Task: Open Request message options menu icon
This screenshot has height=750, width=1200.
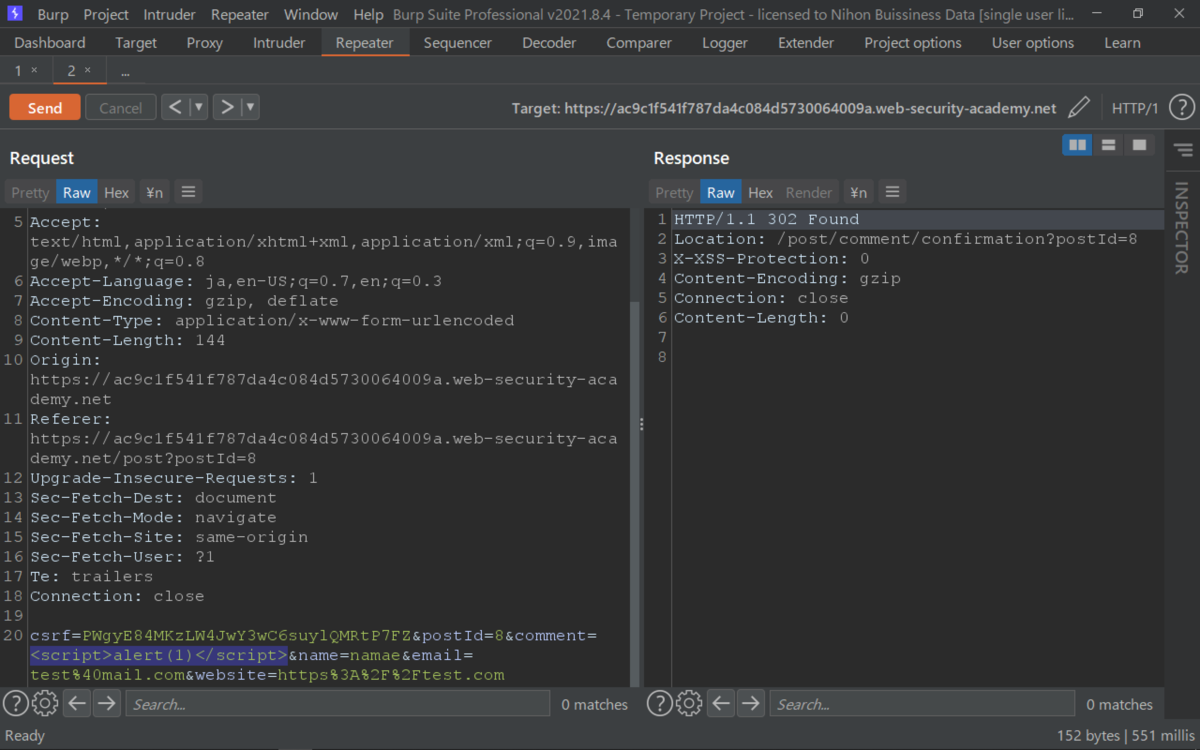Action: click(188, 192)
